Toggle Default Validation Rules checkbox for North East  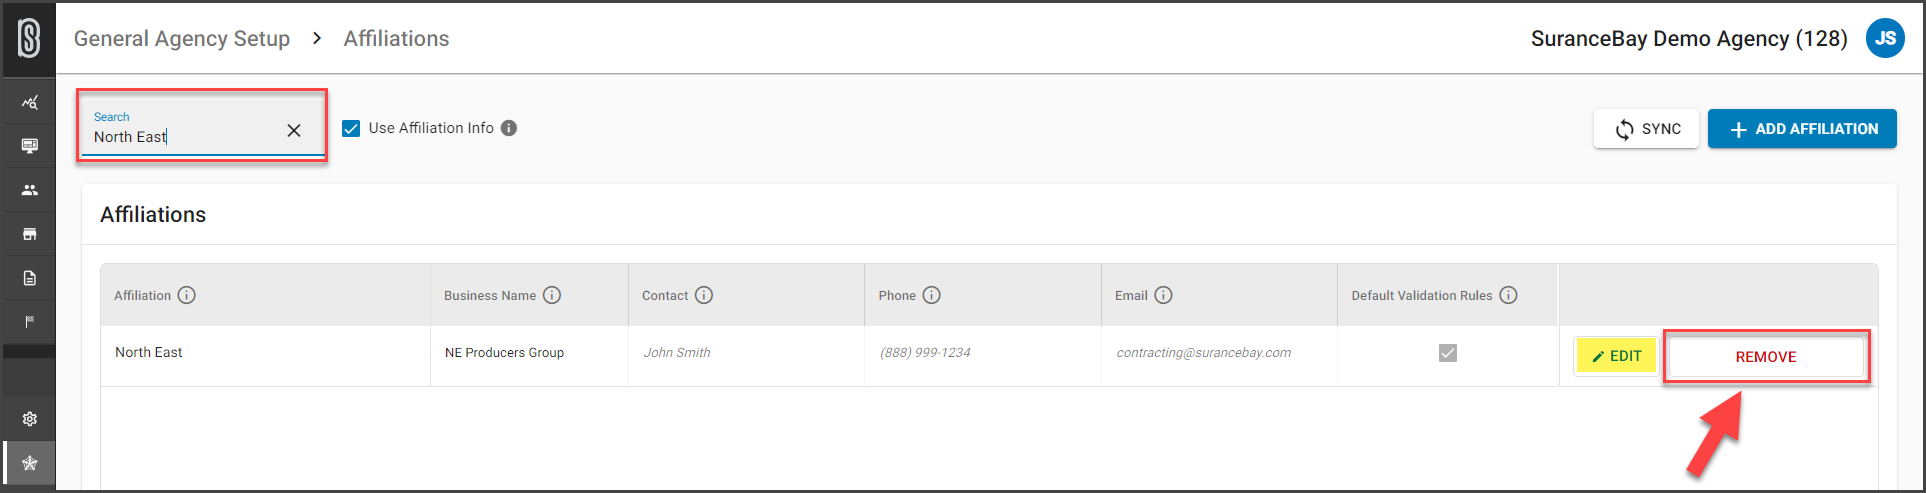tap(1448, 353)
